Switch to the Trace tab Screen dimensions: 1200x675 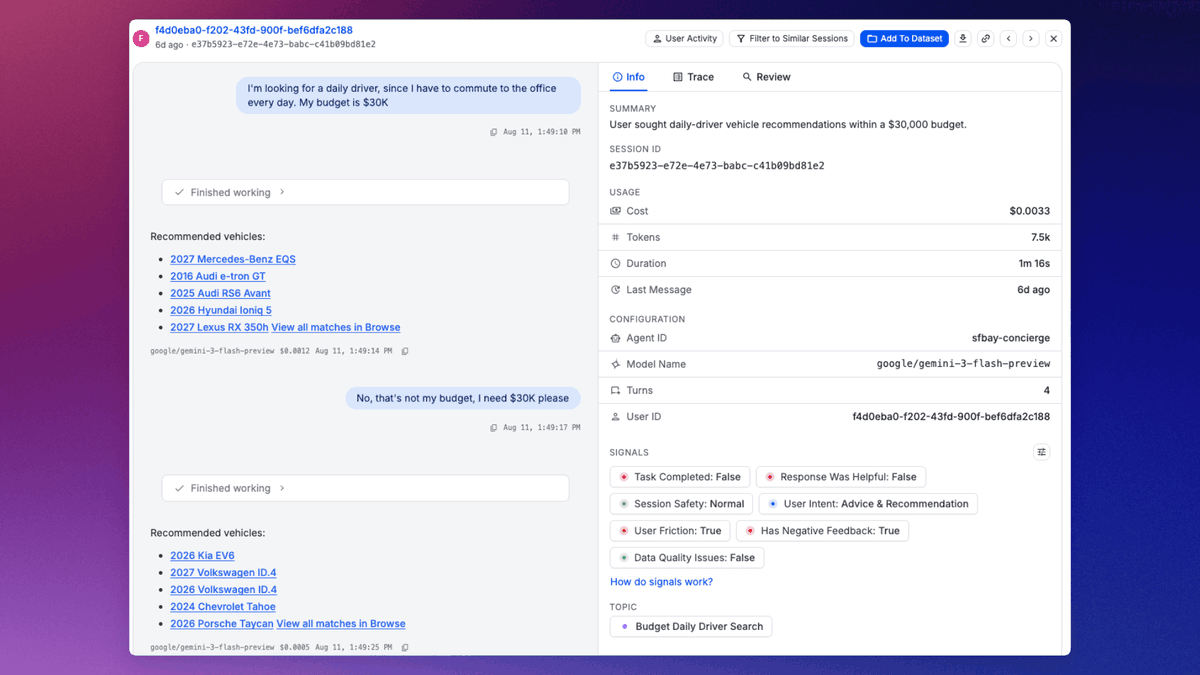point(693,77)
